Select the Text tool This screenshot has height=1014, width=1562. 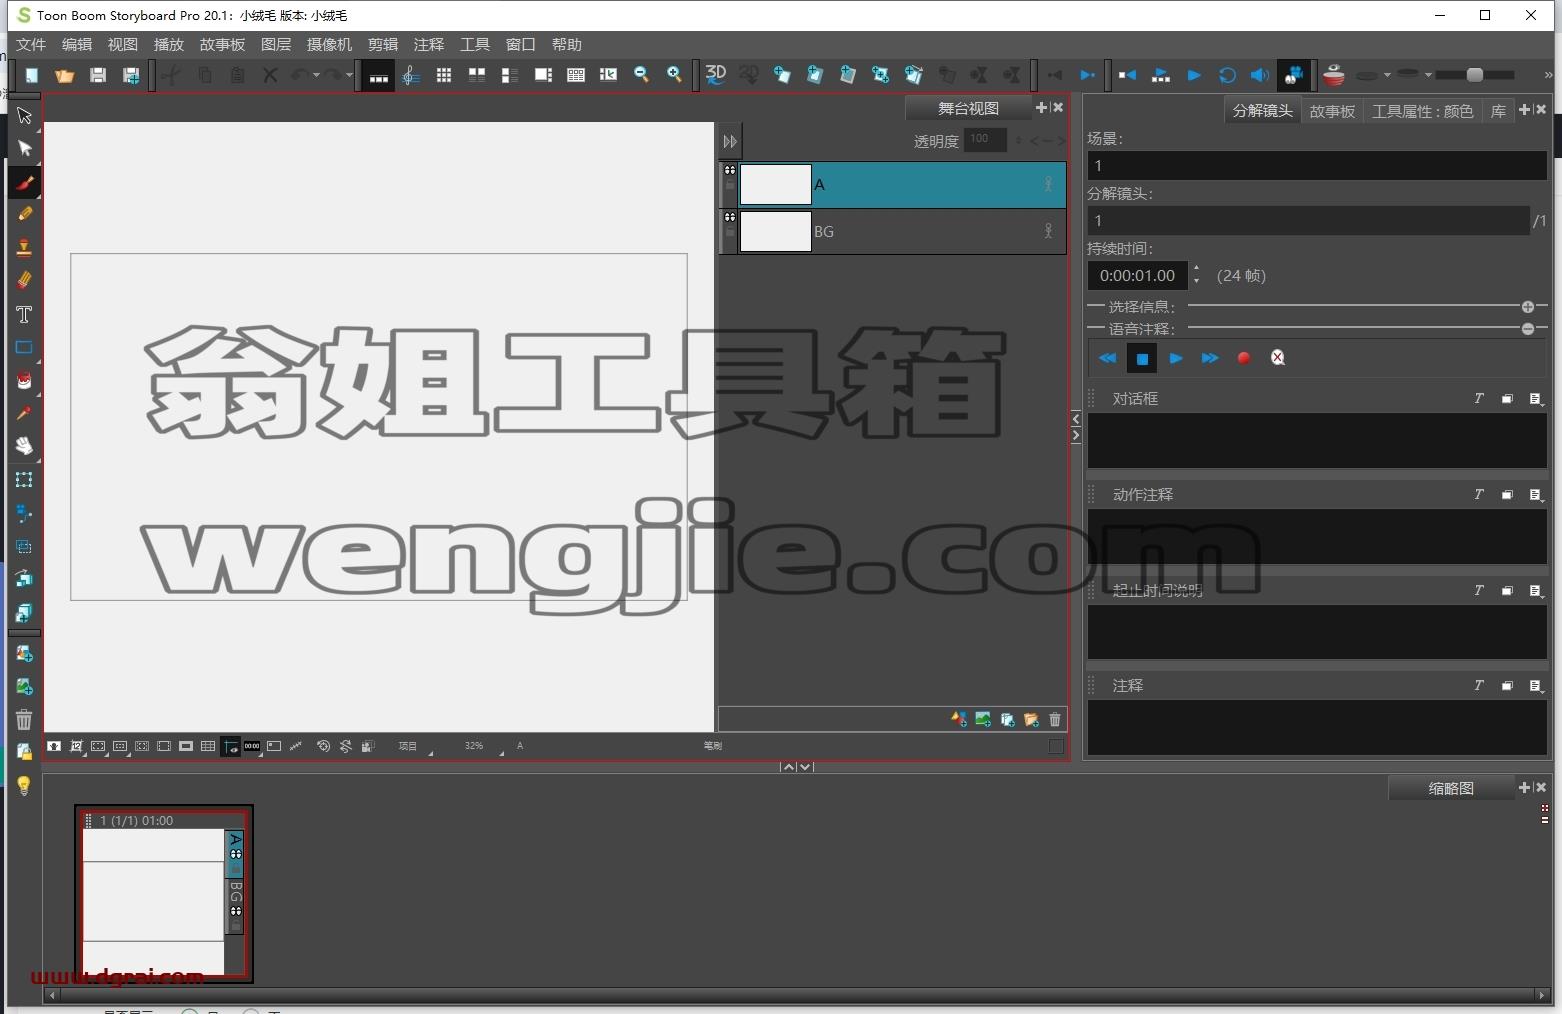(x=25, y=314)
